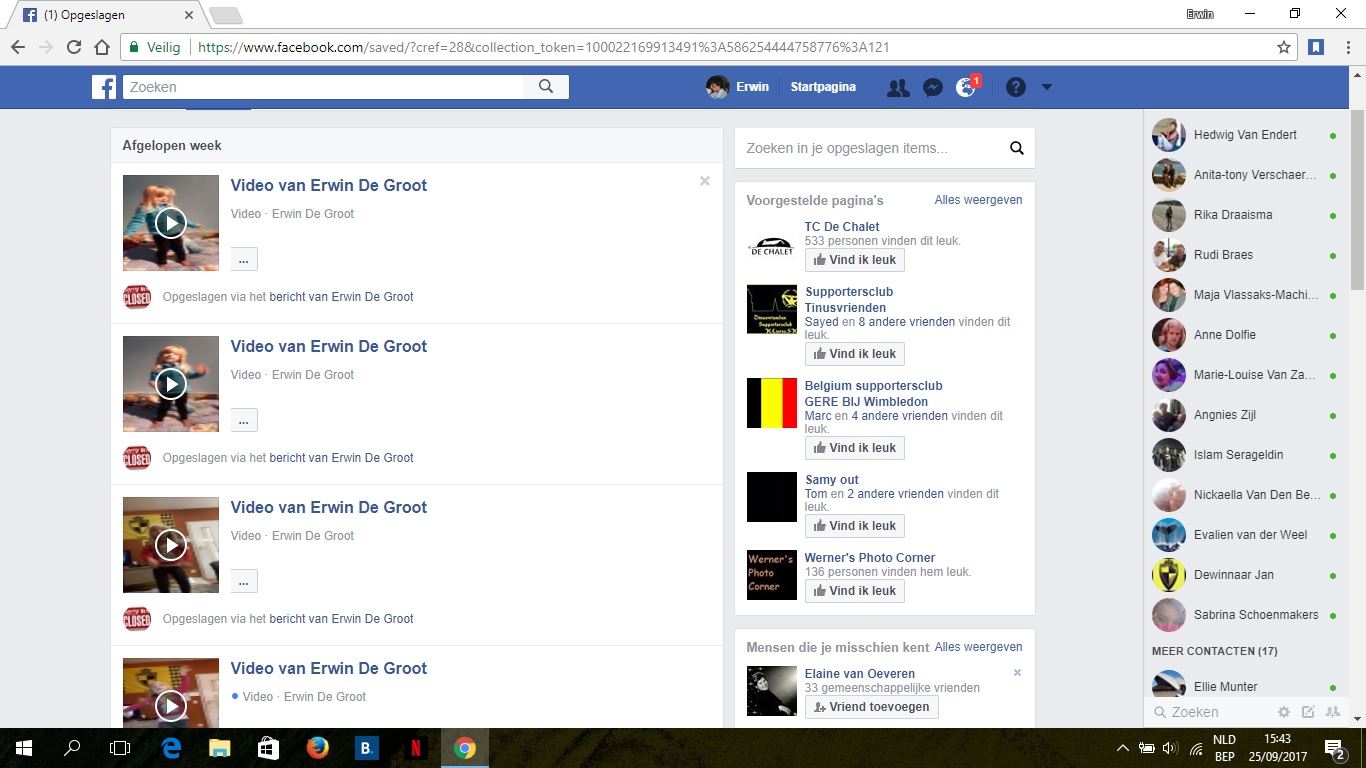Click the quick help question mark icon

(x=1016, y=87)
